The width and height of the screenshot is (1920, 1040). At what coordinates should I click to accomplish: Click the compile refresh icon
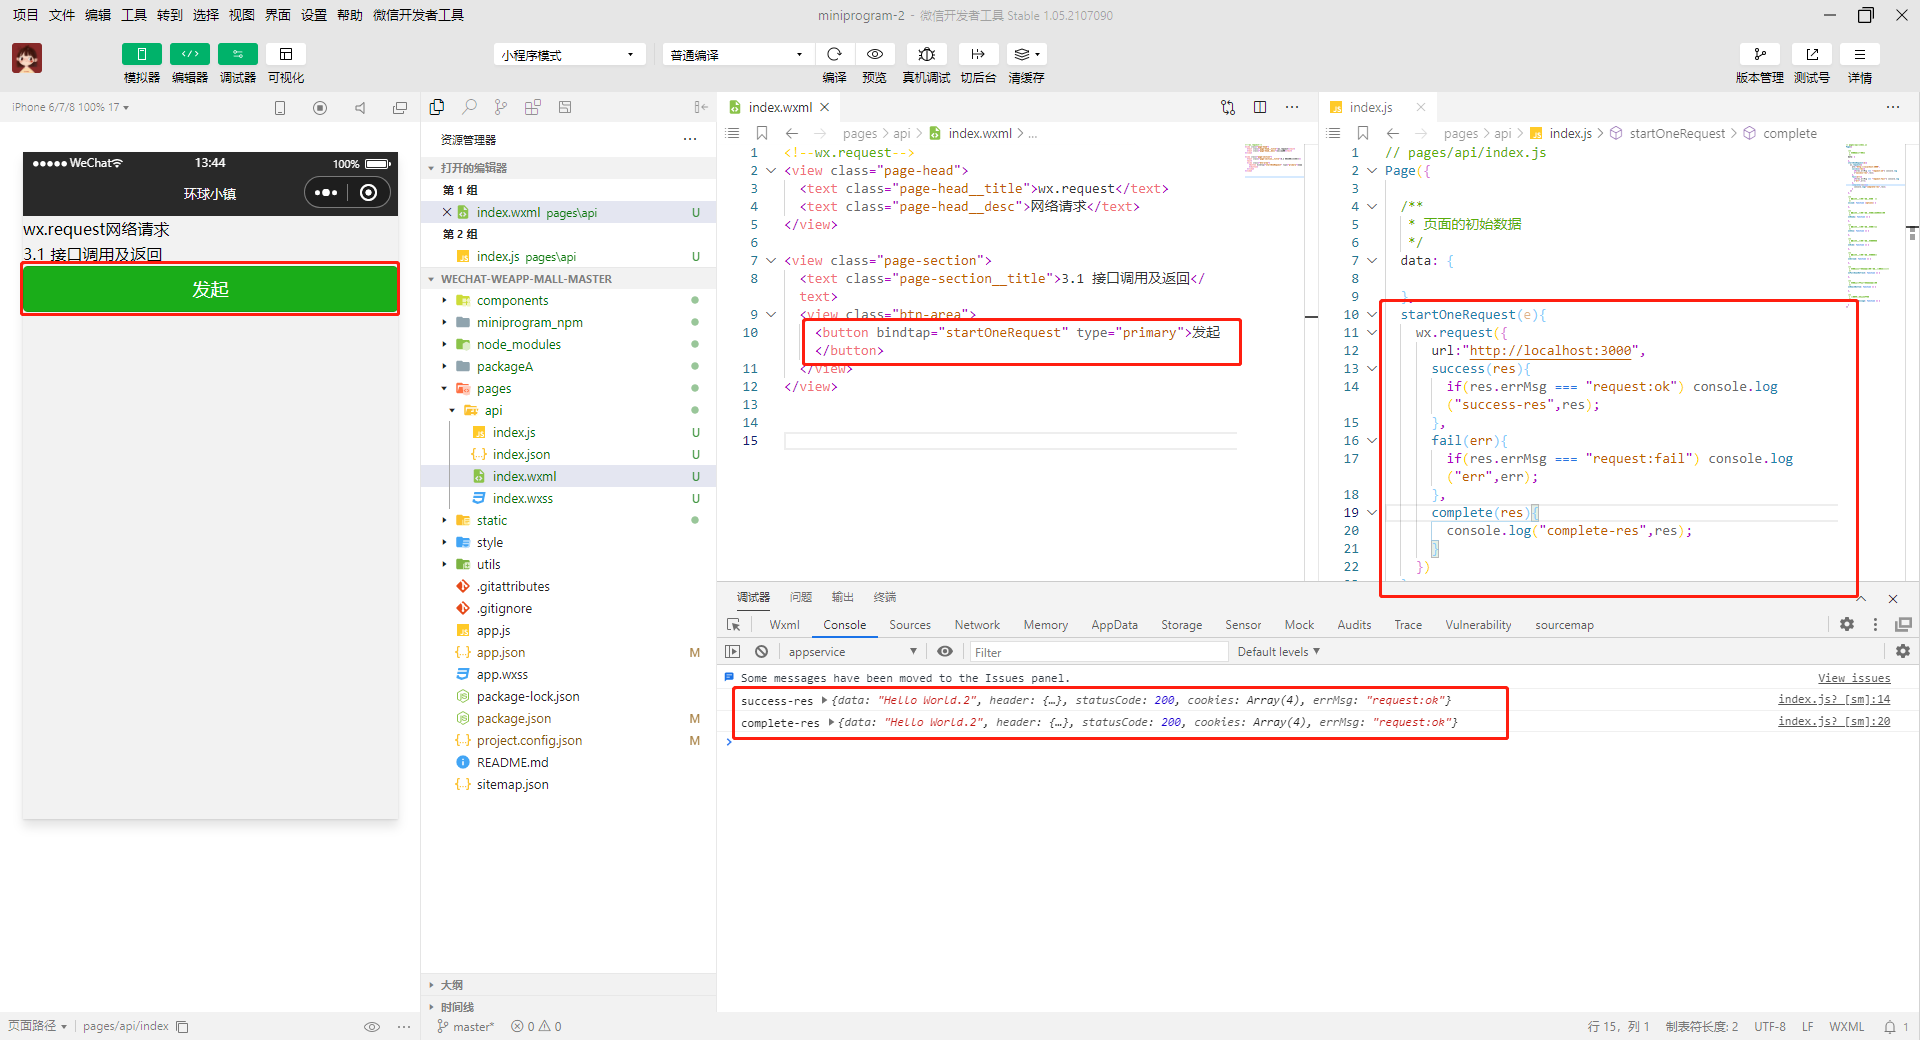click(x=834, y=54)
